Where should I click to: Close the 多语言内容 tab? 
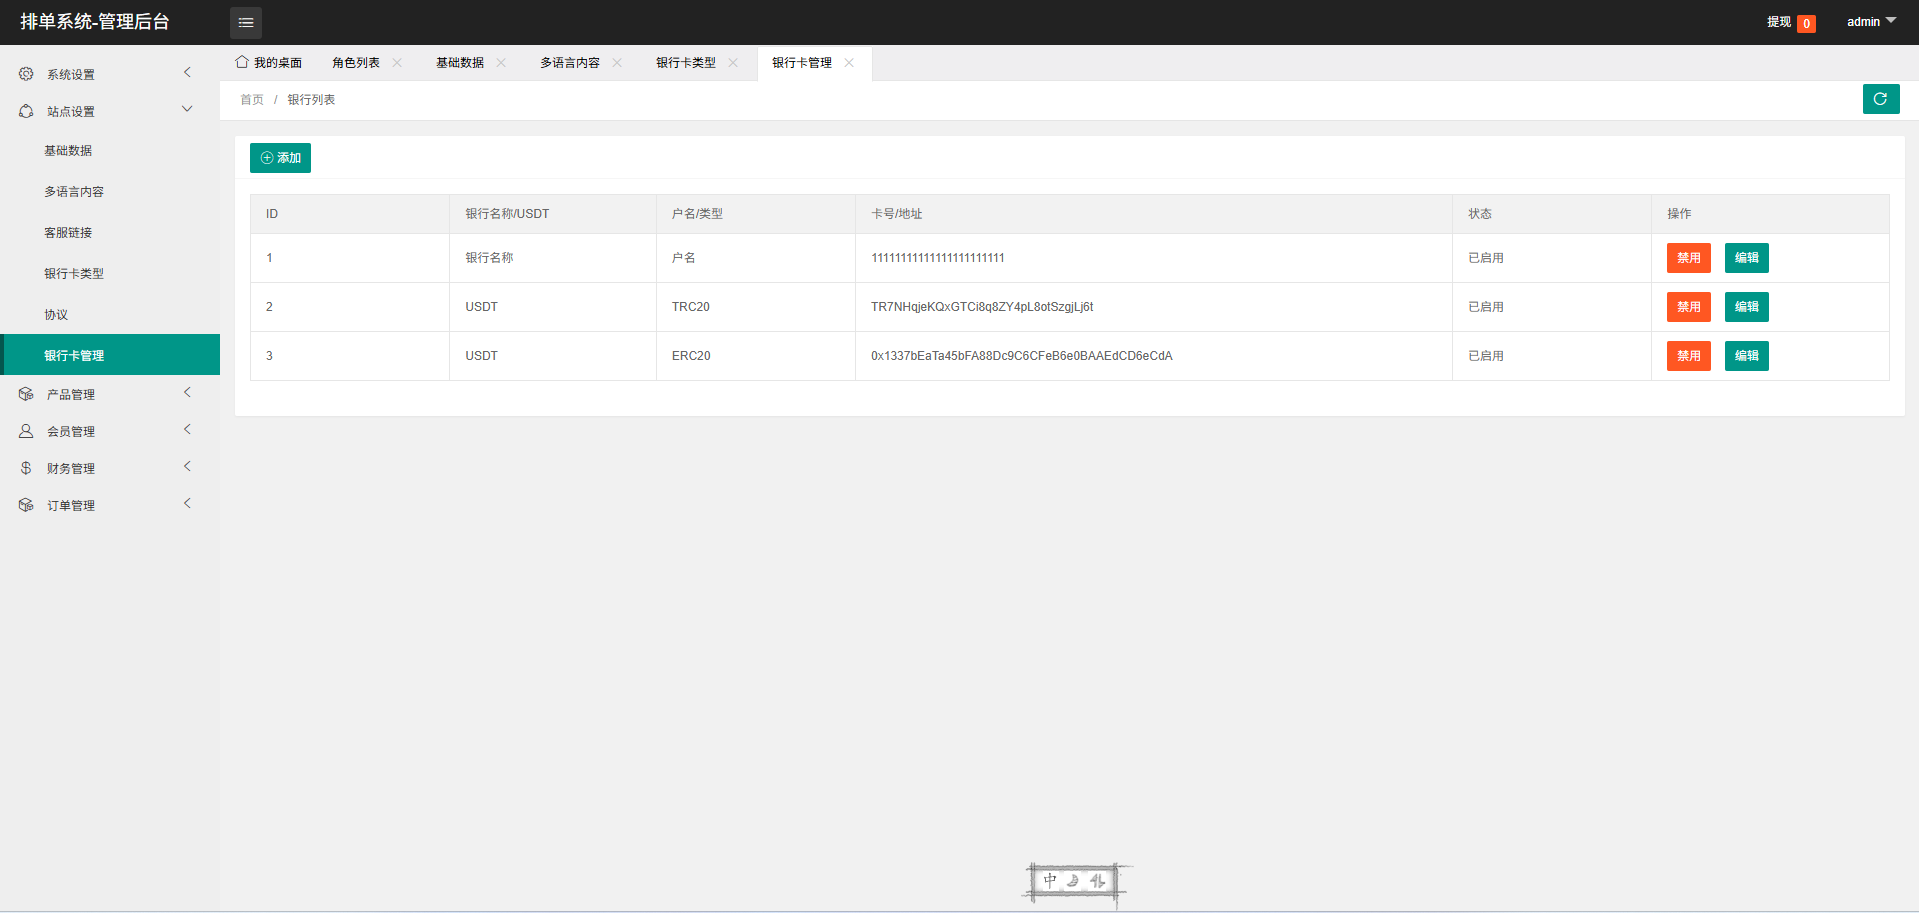618,63
